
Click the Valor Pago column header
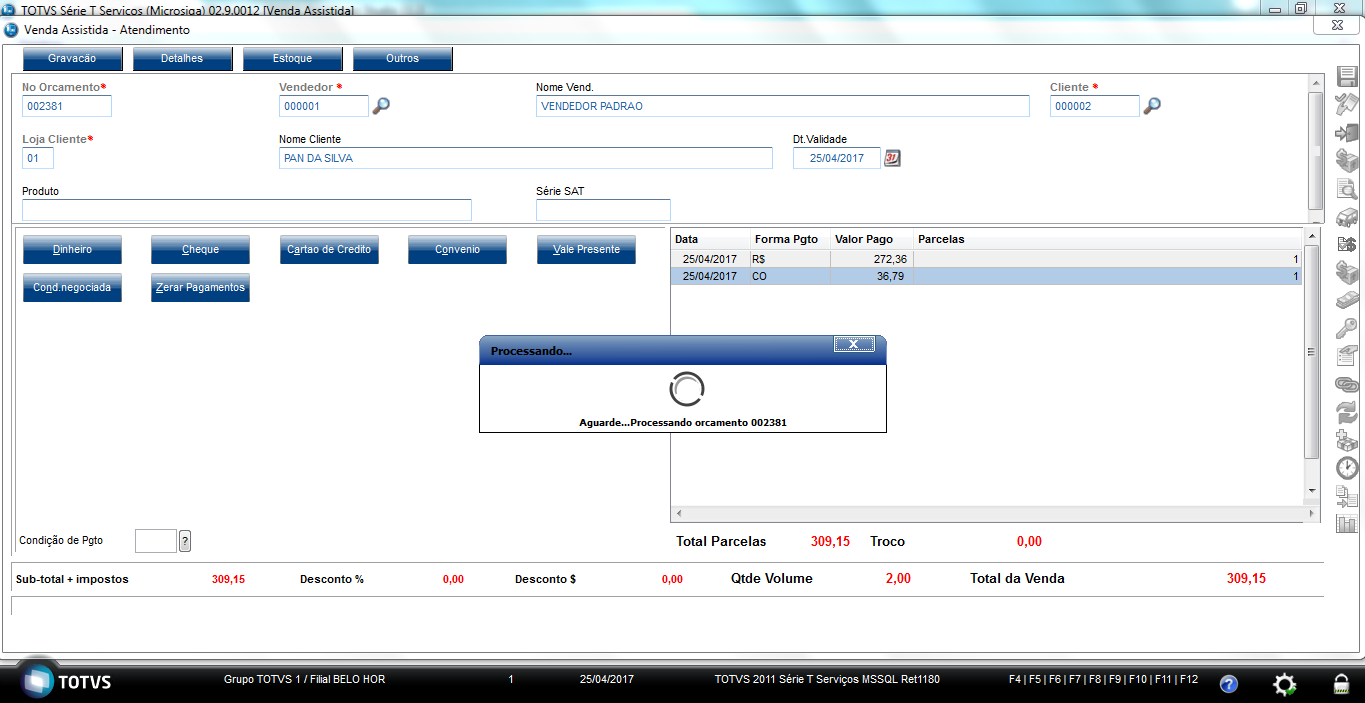click(872, 239)
